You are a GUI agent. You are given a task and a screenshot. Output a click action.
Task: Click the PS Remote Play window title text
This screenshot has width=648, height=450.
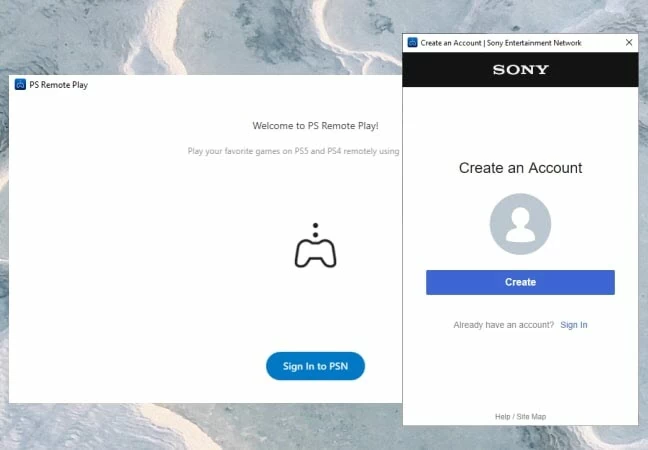click(59, 85)
